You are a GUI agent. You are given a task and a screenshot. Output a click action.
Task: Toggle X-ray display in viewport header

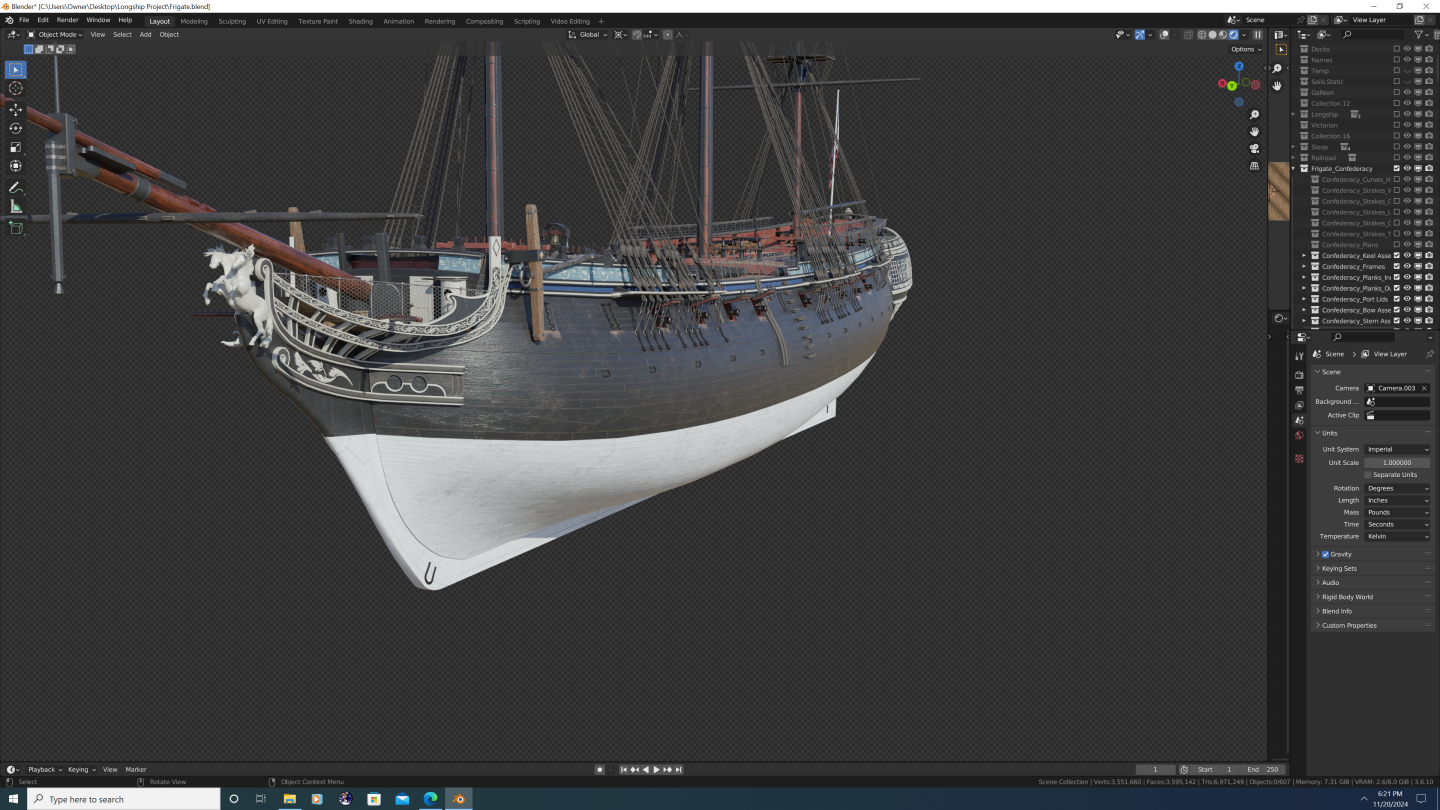click(1188, 35)
